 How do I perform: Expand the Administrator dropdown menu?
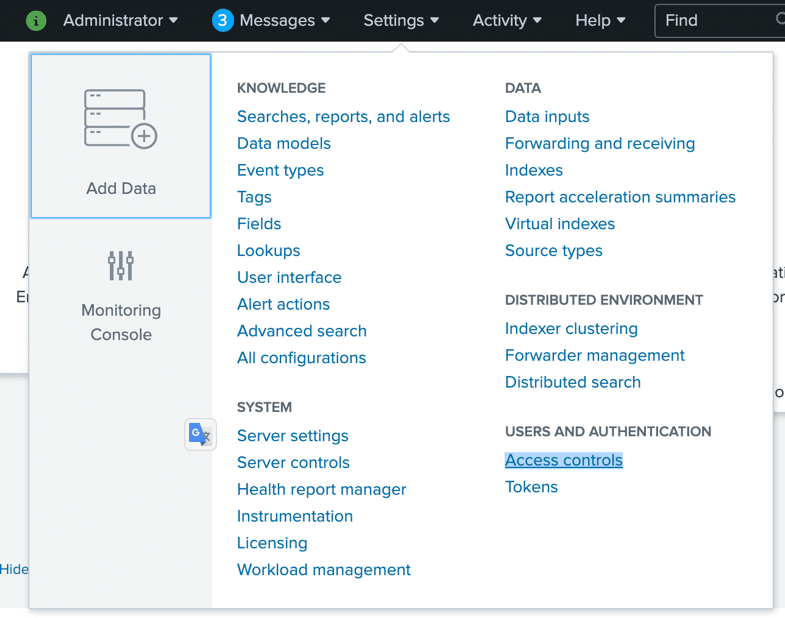(120, 21)
